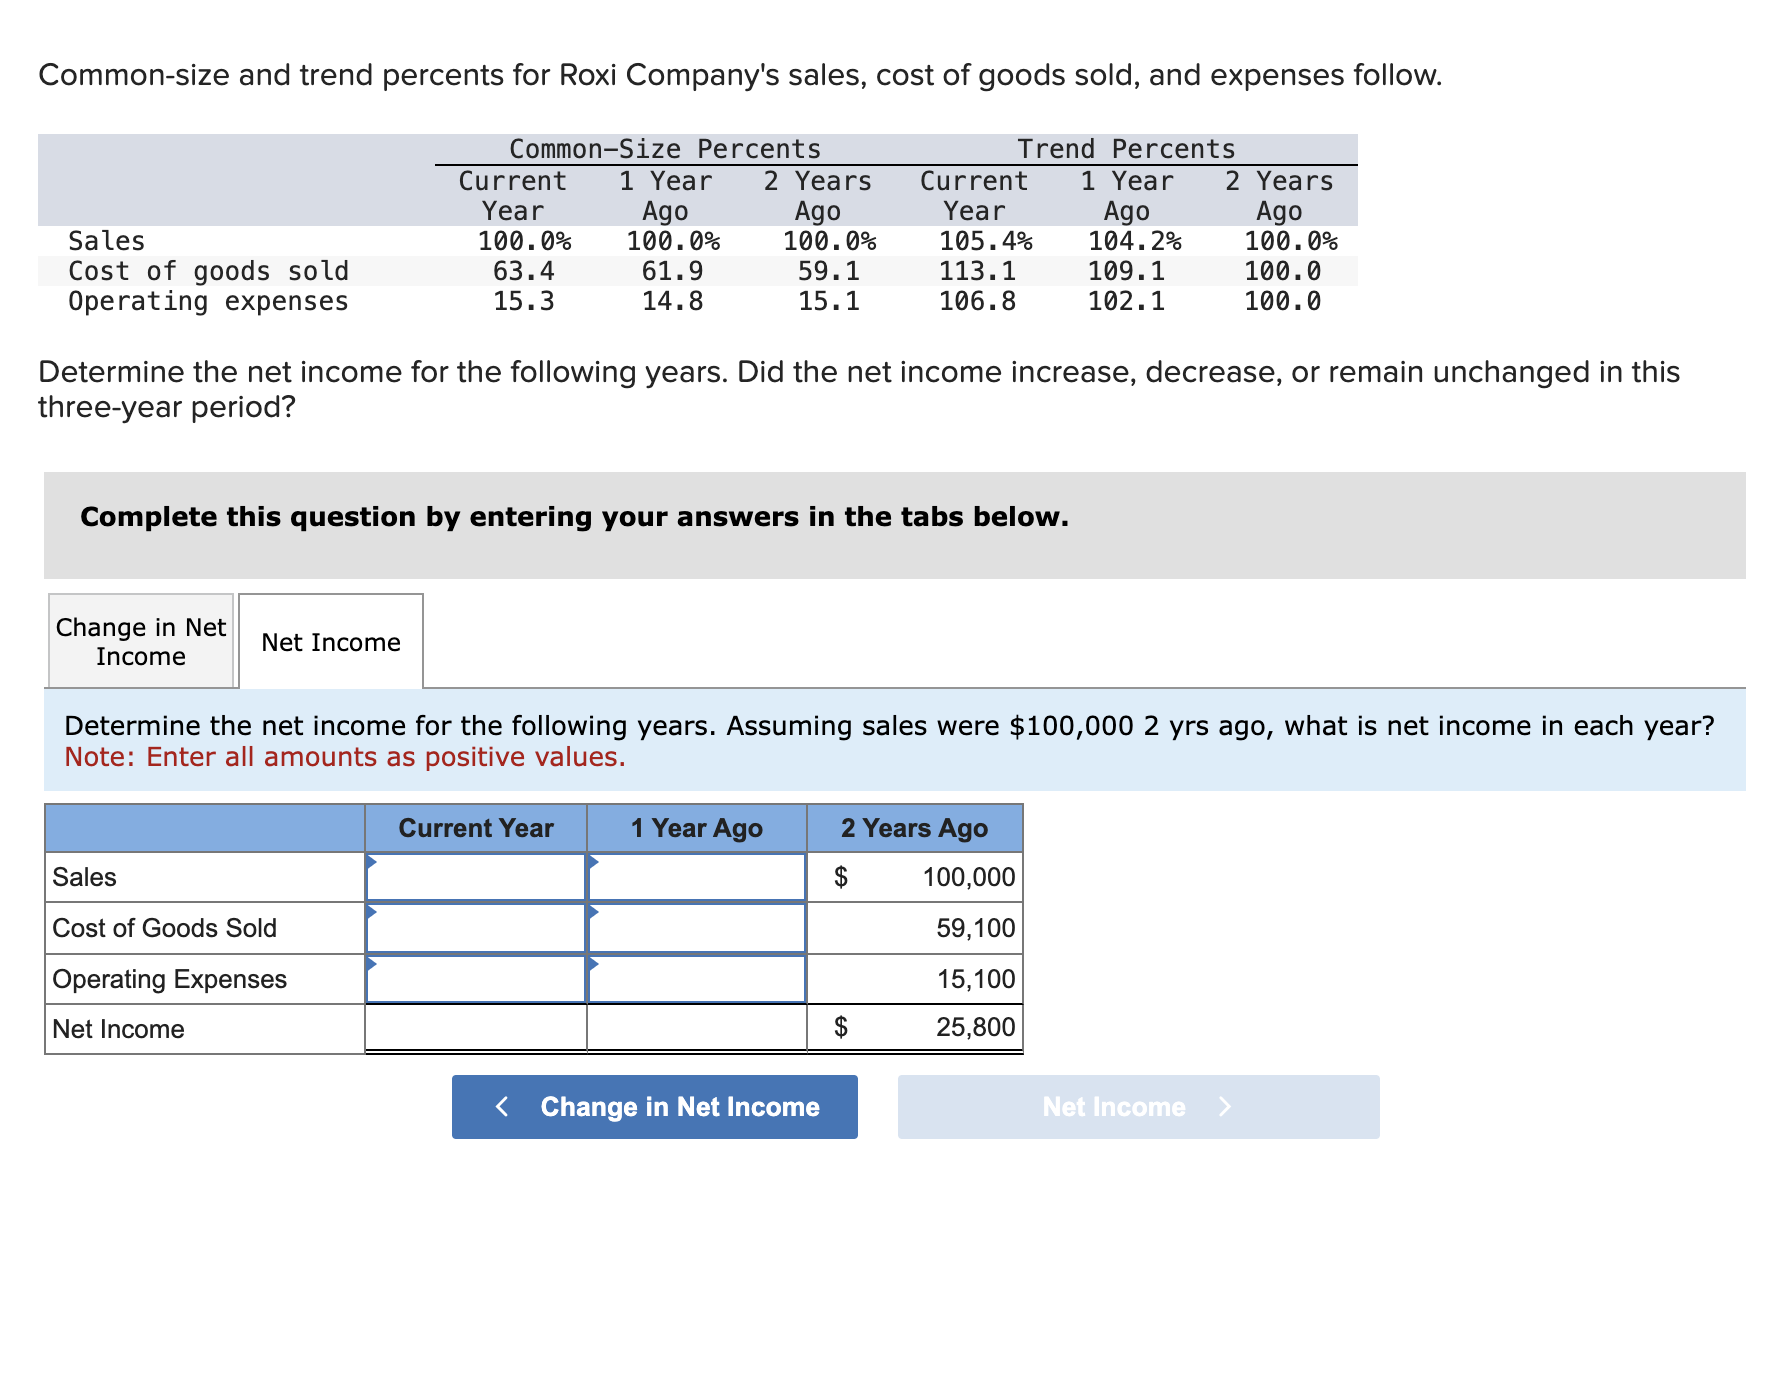Image resolution: width=1782 pixels, height=1380 pixels.
Task: Open the Change in Net Income tab
Action: pyautogui.click(x=140, y=640)
